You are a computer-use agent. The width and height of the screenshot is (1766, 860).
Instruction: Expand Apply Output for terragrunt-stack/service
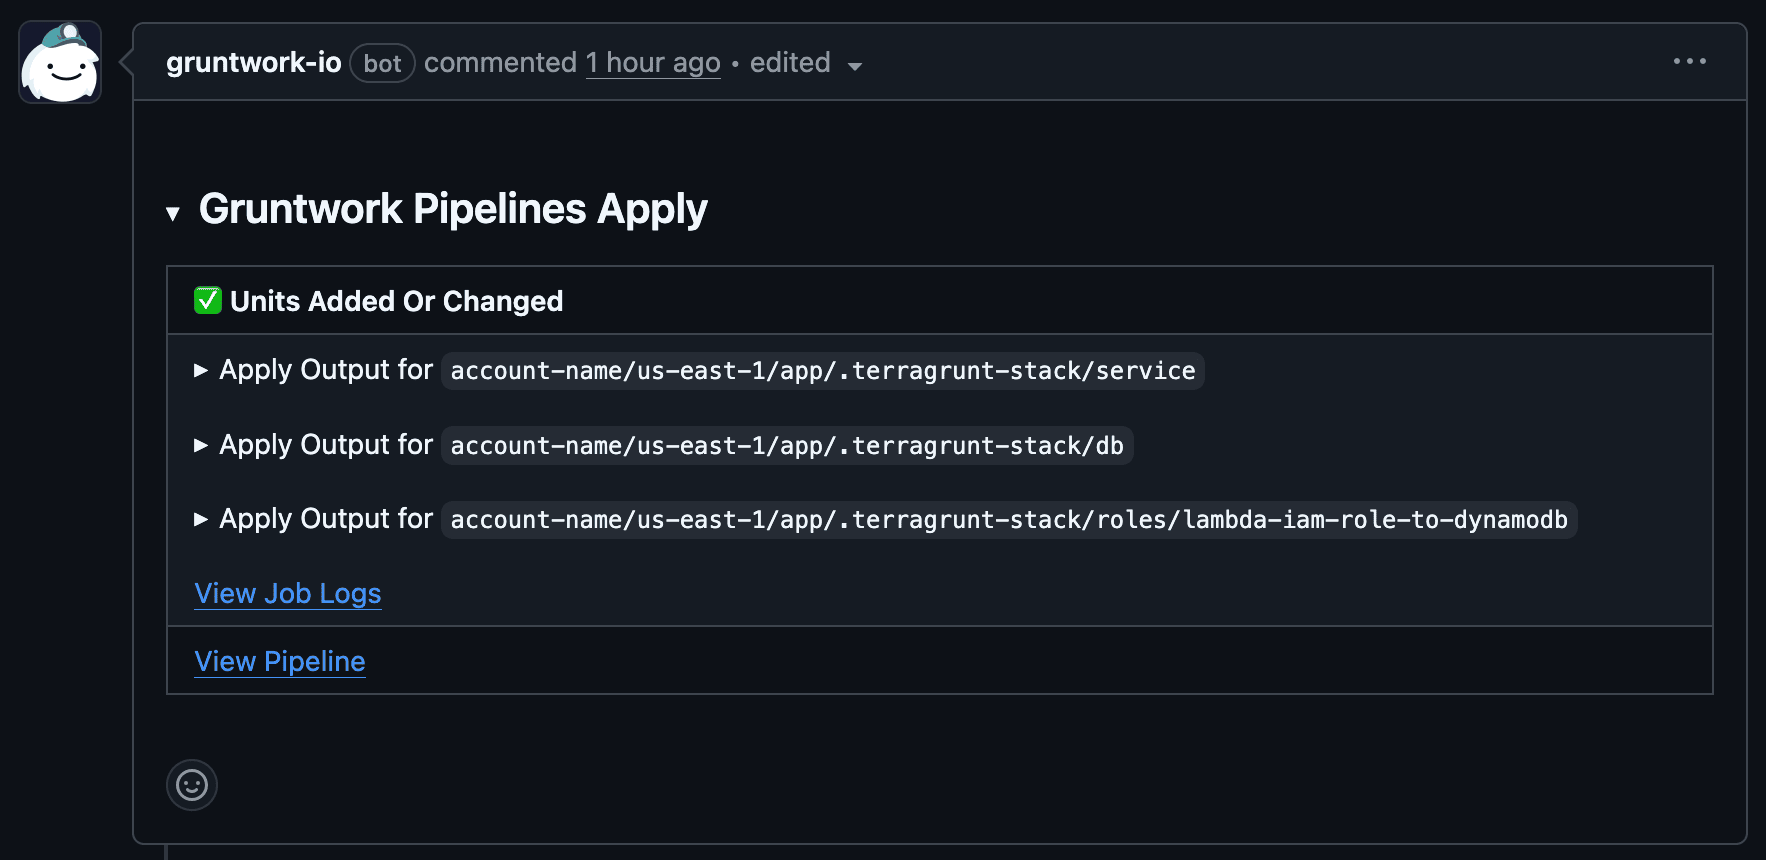(x=201, y=370)
